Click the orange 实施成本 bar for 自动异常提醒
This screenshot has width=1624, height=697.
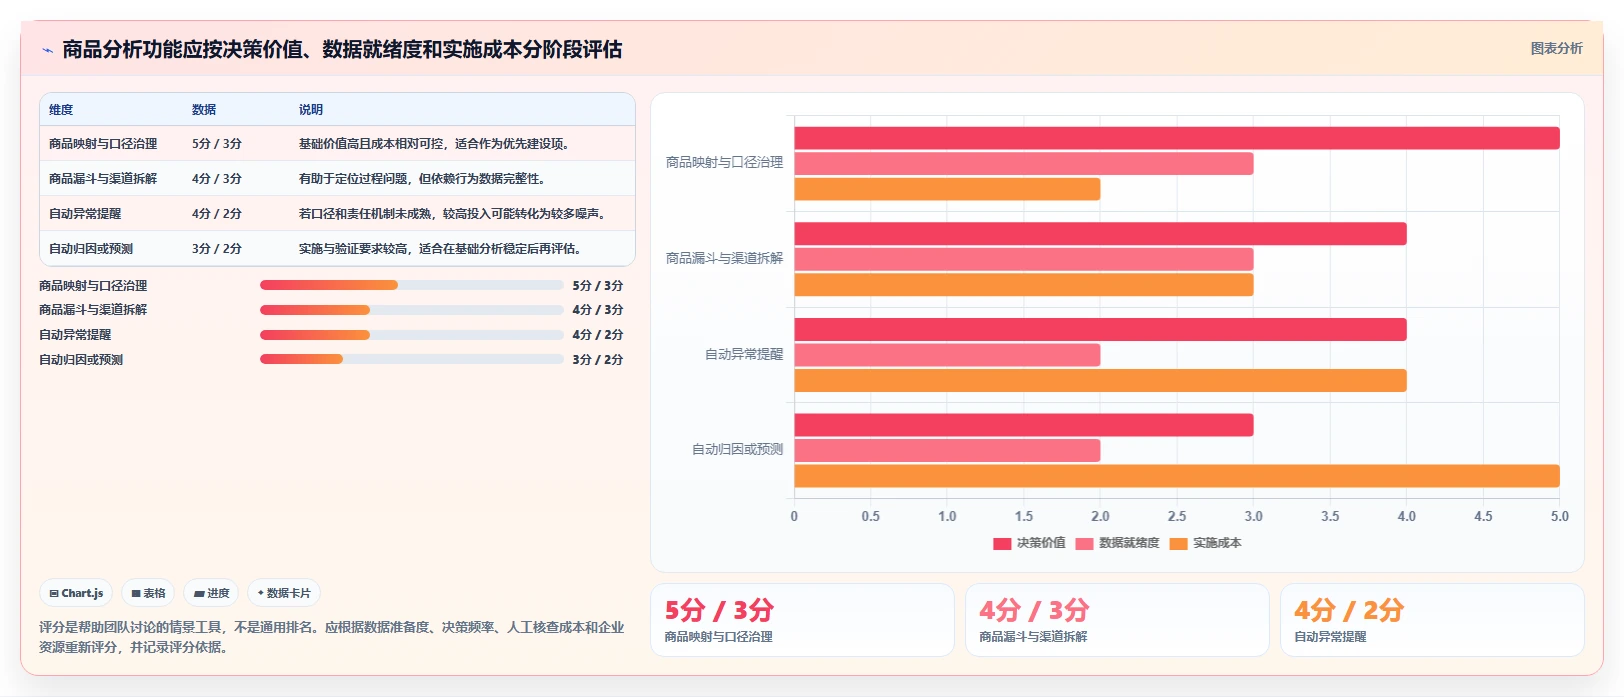[x=1100, y=380]
